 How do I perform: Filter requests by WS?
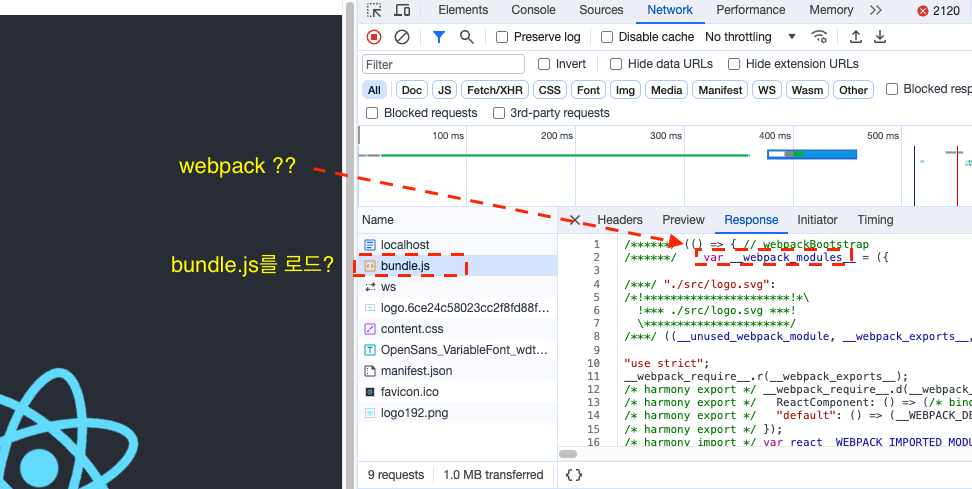point(767,90)
